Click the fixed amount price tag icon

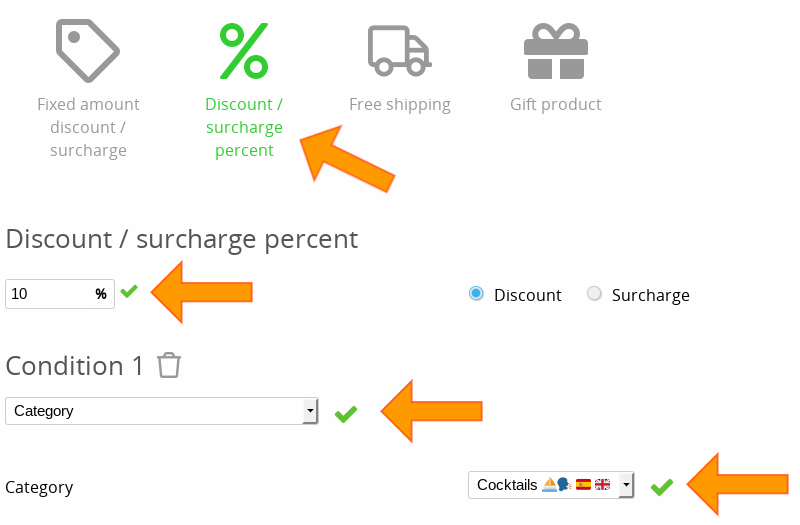coord(88,50)
